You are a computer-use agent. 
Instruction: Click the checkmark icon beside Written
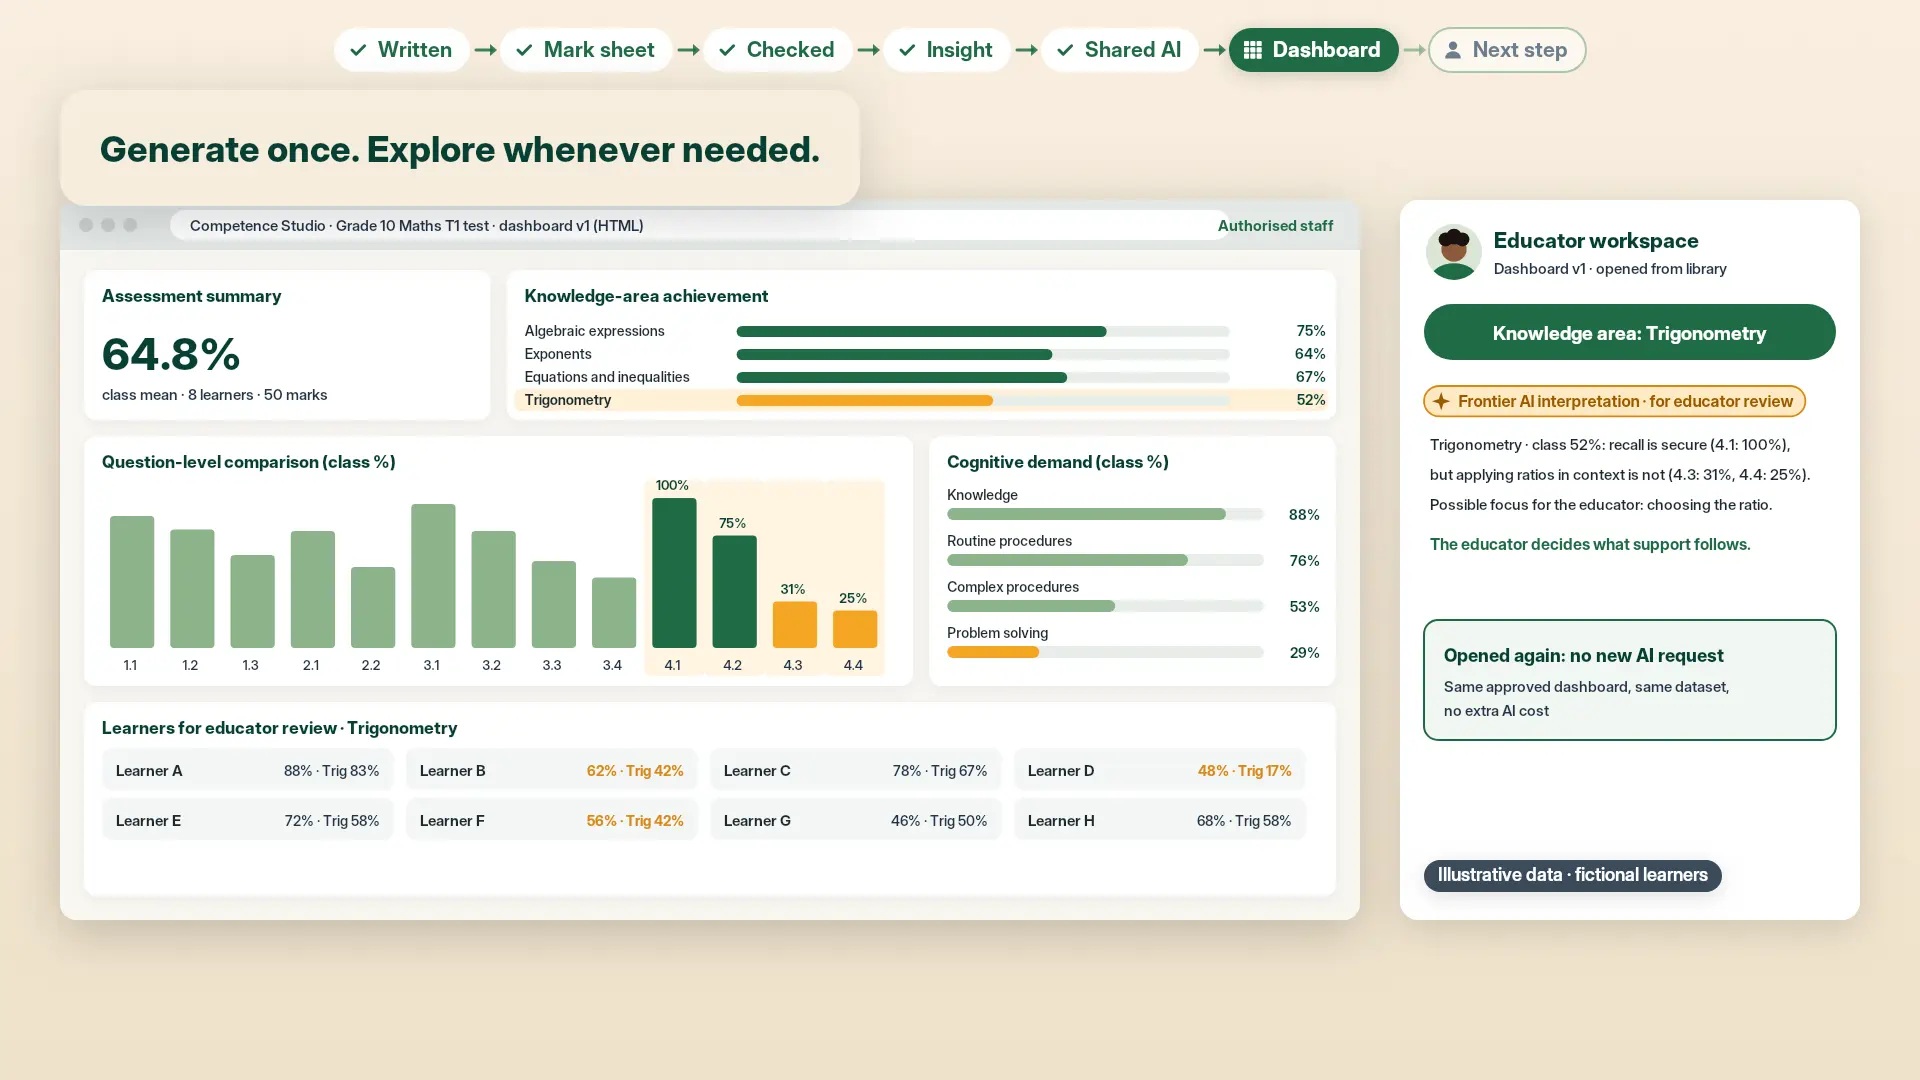point(358,50)
